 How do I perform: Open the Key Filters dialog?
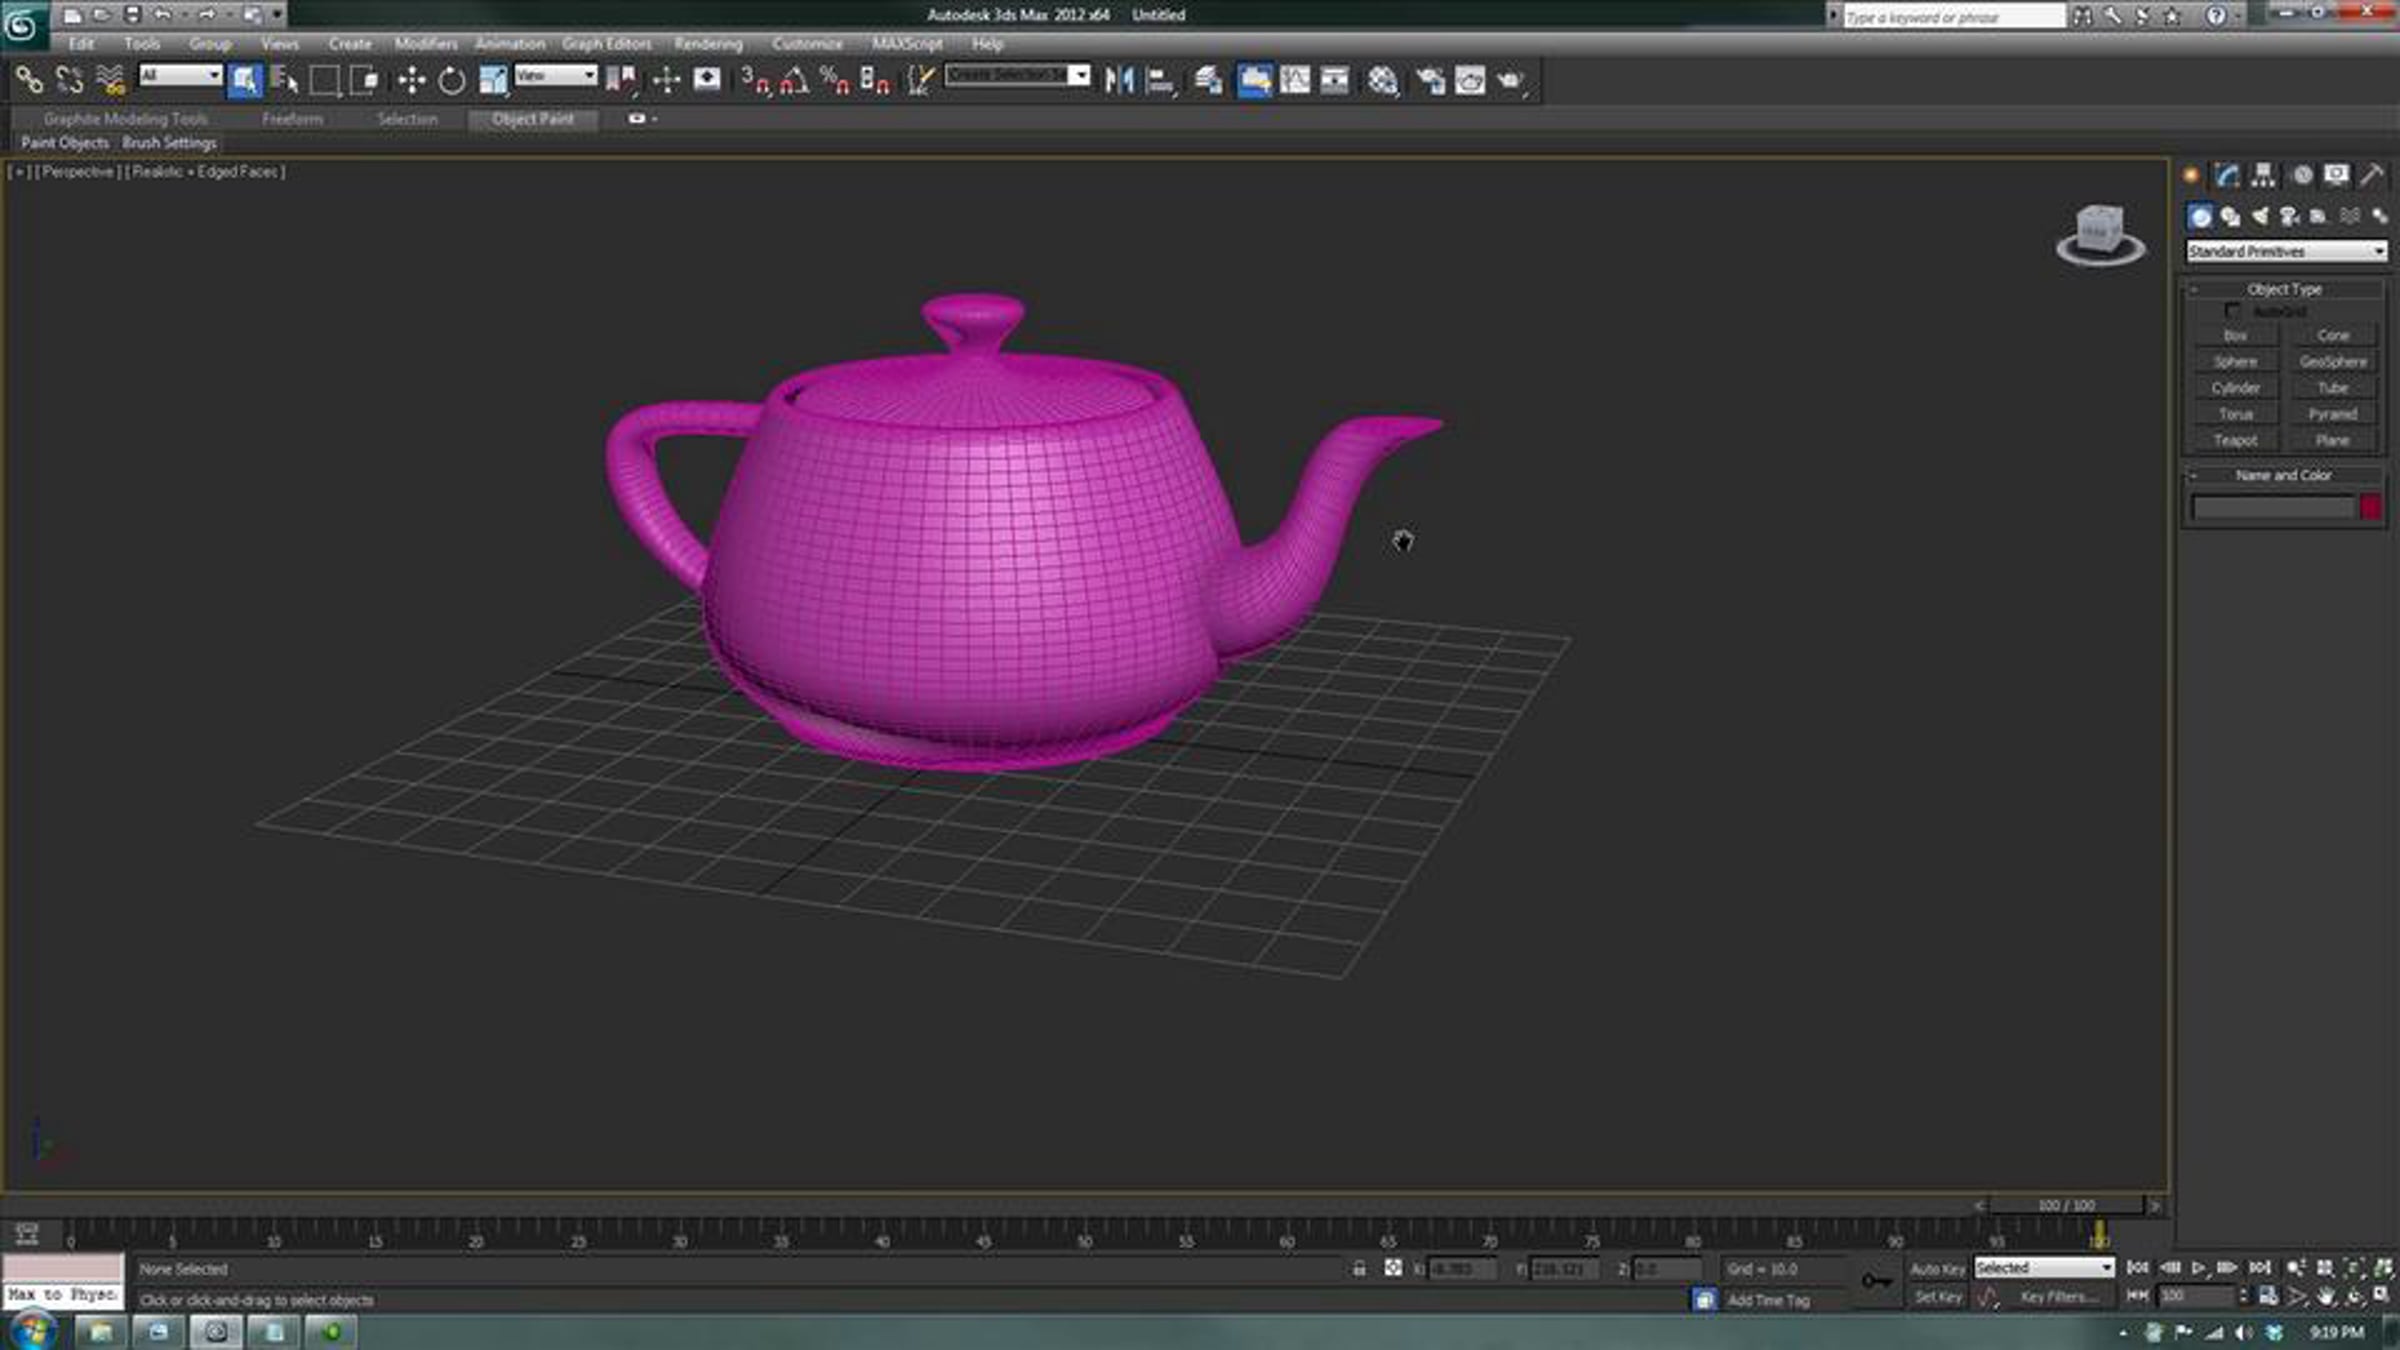coord(2058,1297)
